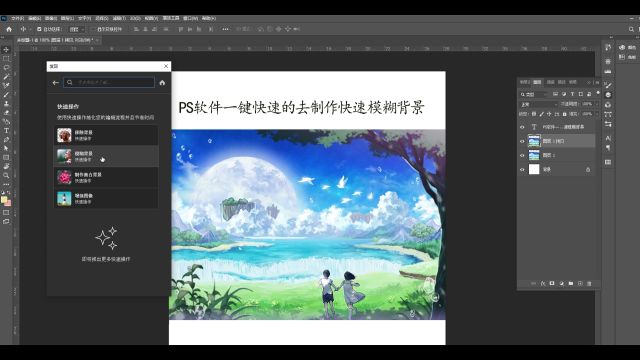The image size is (640, 360).
Task: Select the Brush tool
Action: [6, 95]
